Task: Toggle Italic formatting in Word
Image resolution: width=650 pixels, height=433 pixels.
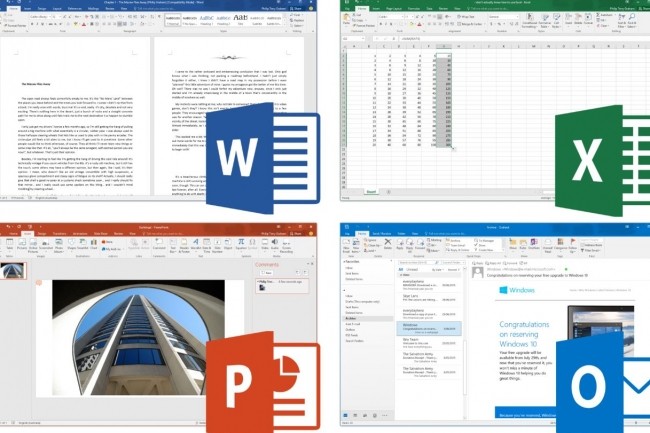Action: [x=37, y=24]
